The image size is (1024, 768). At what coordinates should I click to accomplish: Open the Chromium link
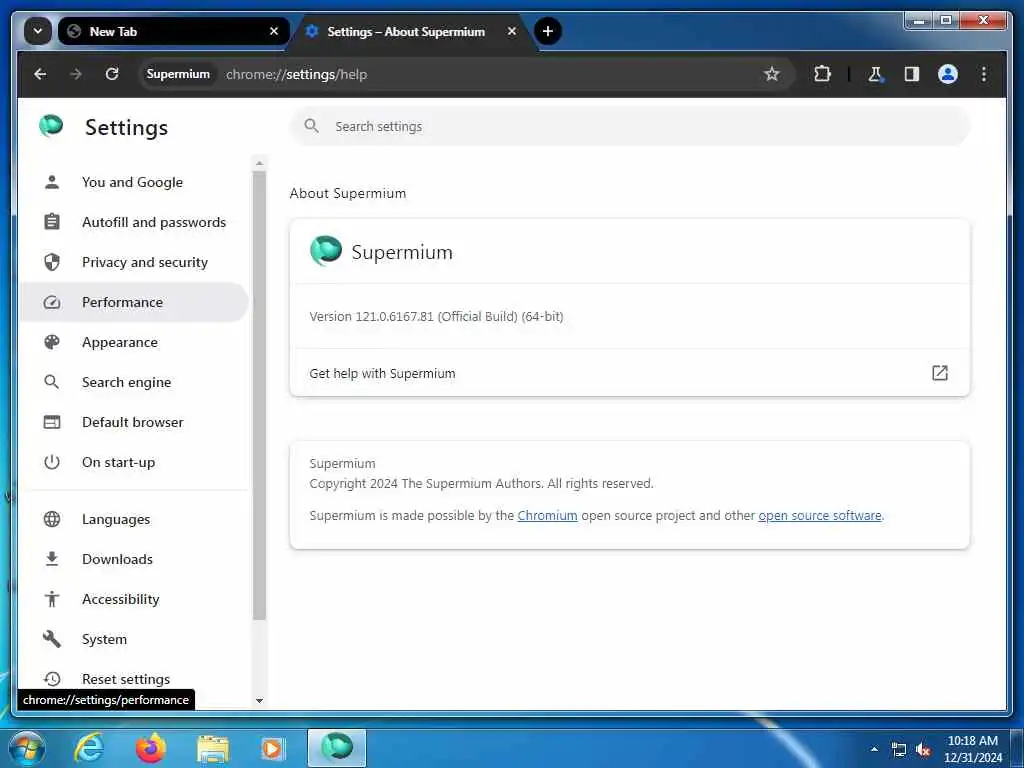coord(547,515)
